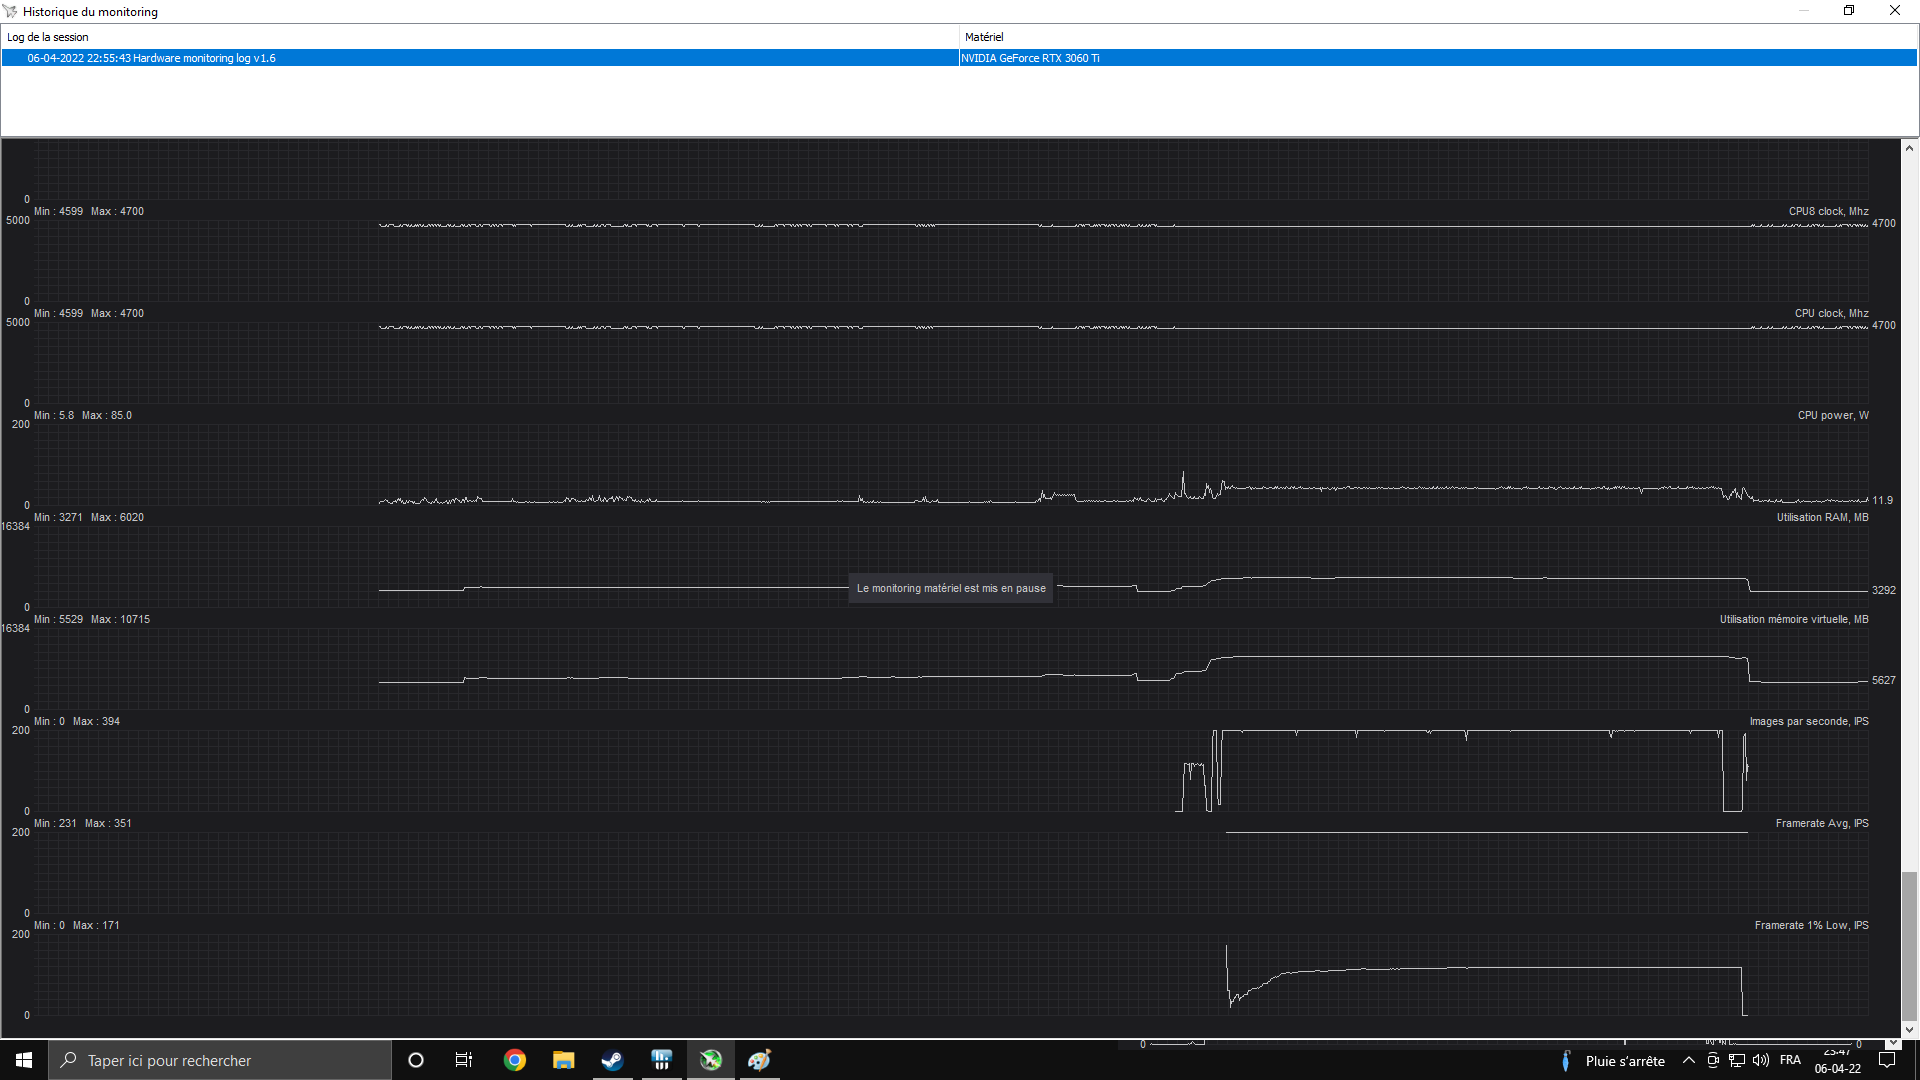Click the Min : 0 Max : 394 readout

[77, 722]
